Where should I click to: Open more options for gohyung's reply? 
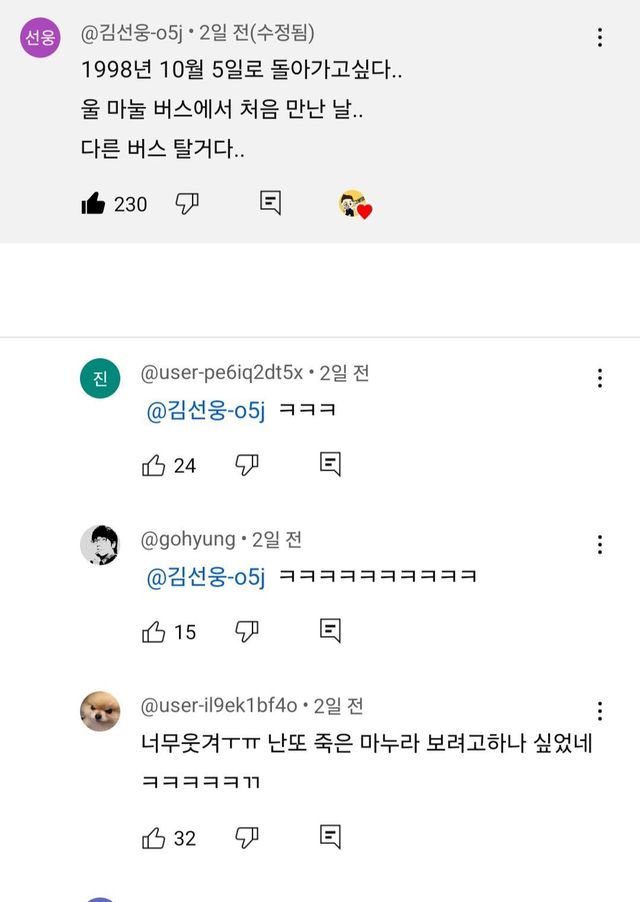tap(600, 545)
